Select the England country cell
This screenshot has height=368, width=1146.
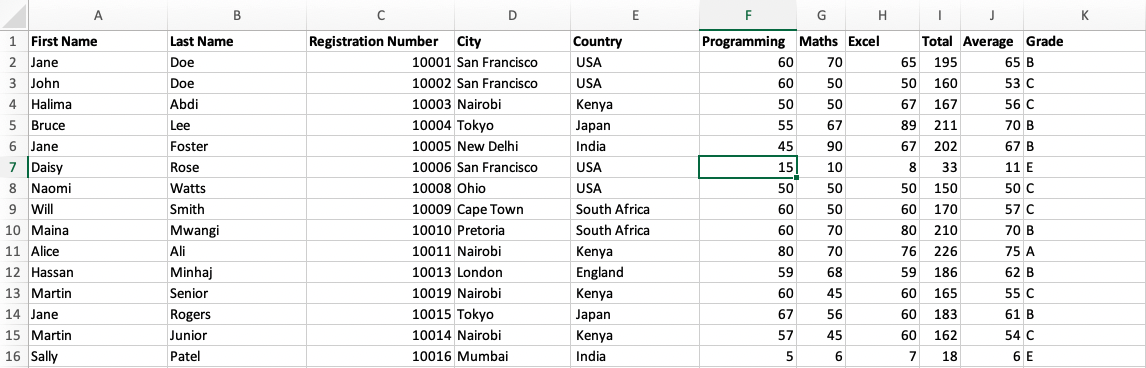[635, 272]
